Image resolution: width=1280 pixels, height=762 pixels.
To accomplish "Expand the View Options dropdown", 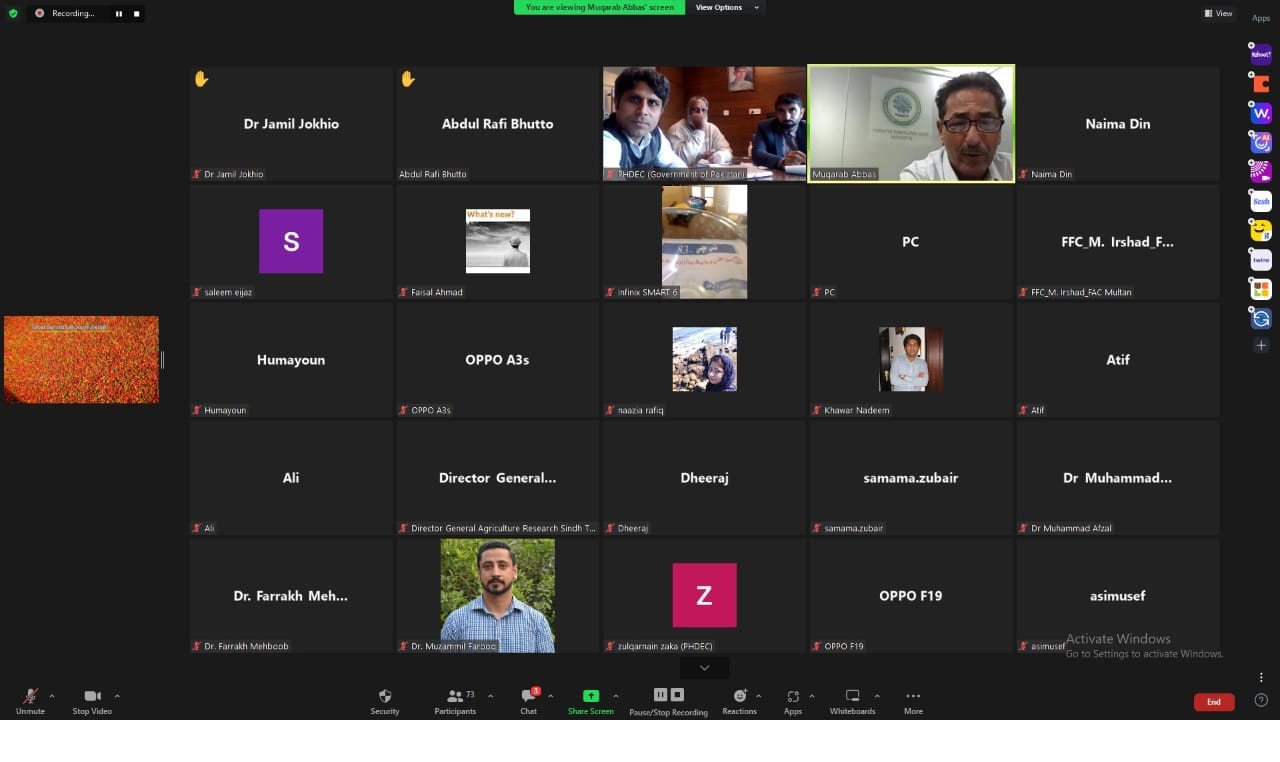I will (727, 8).
